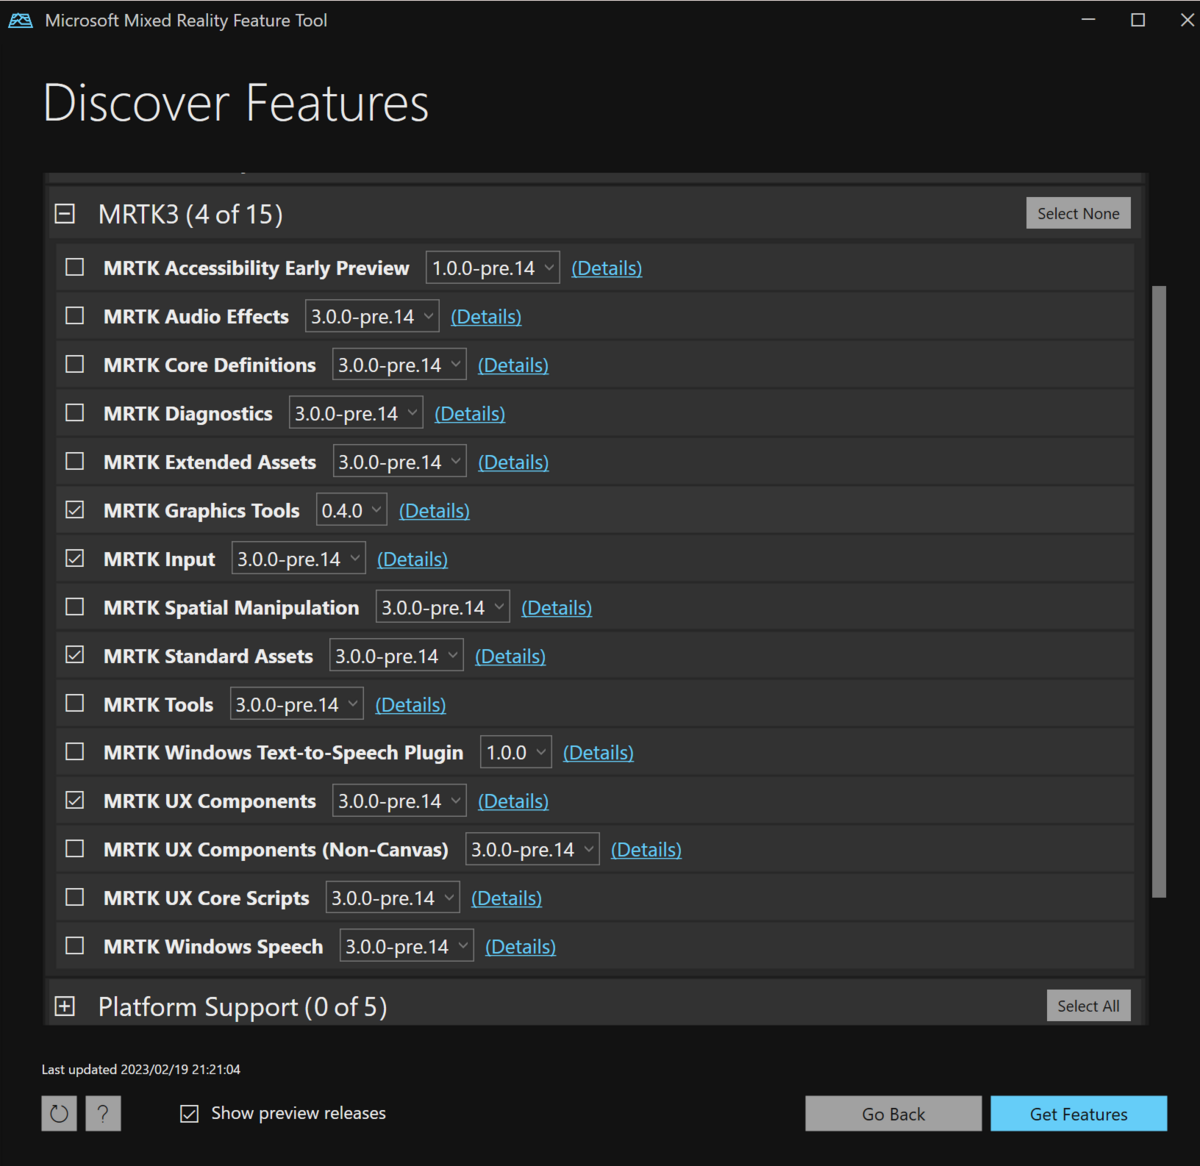Click the refresh icon button
The width and height of the screenshot is (1200, 1166).
coord(59,1113)
